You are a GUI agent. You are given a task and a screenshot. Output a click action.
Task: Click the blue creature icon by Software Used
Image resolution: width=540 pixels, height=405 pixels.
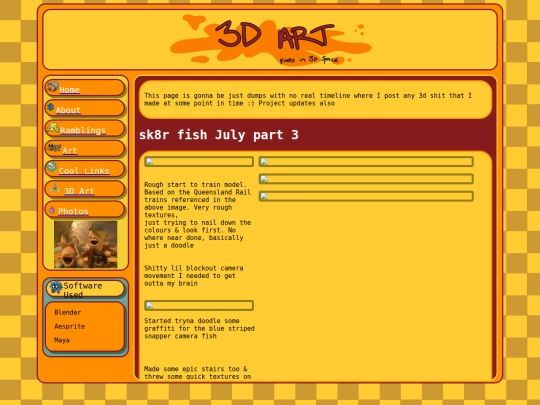pos(56,287)
